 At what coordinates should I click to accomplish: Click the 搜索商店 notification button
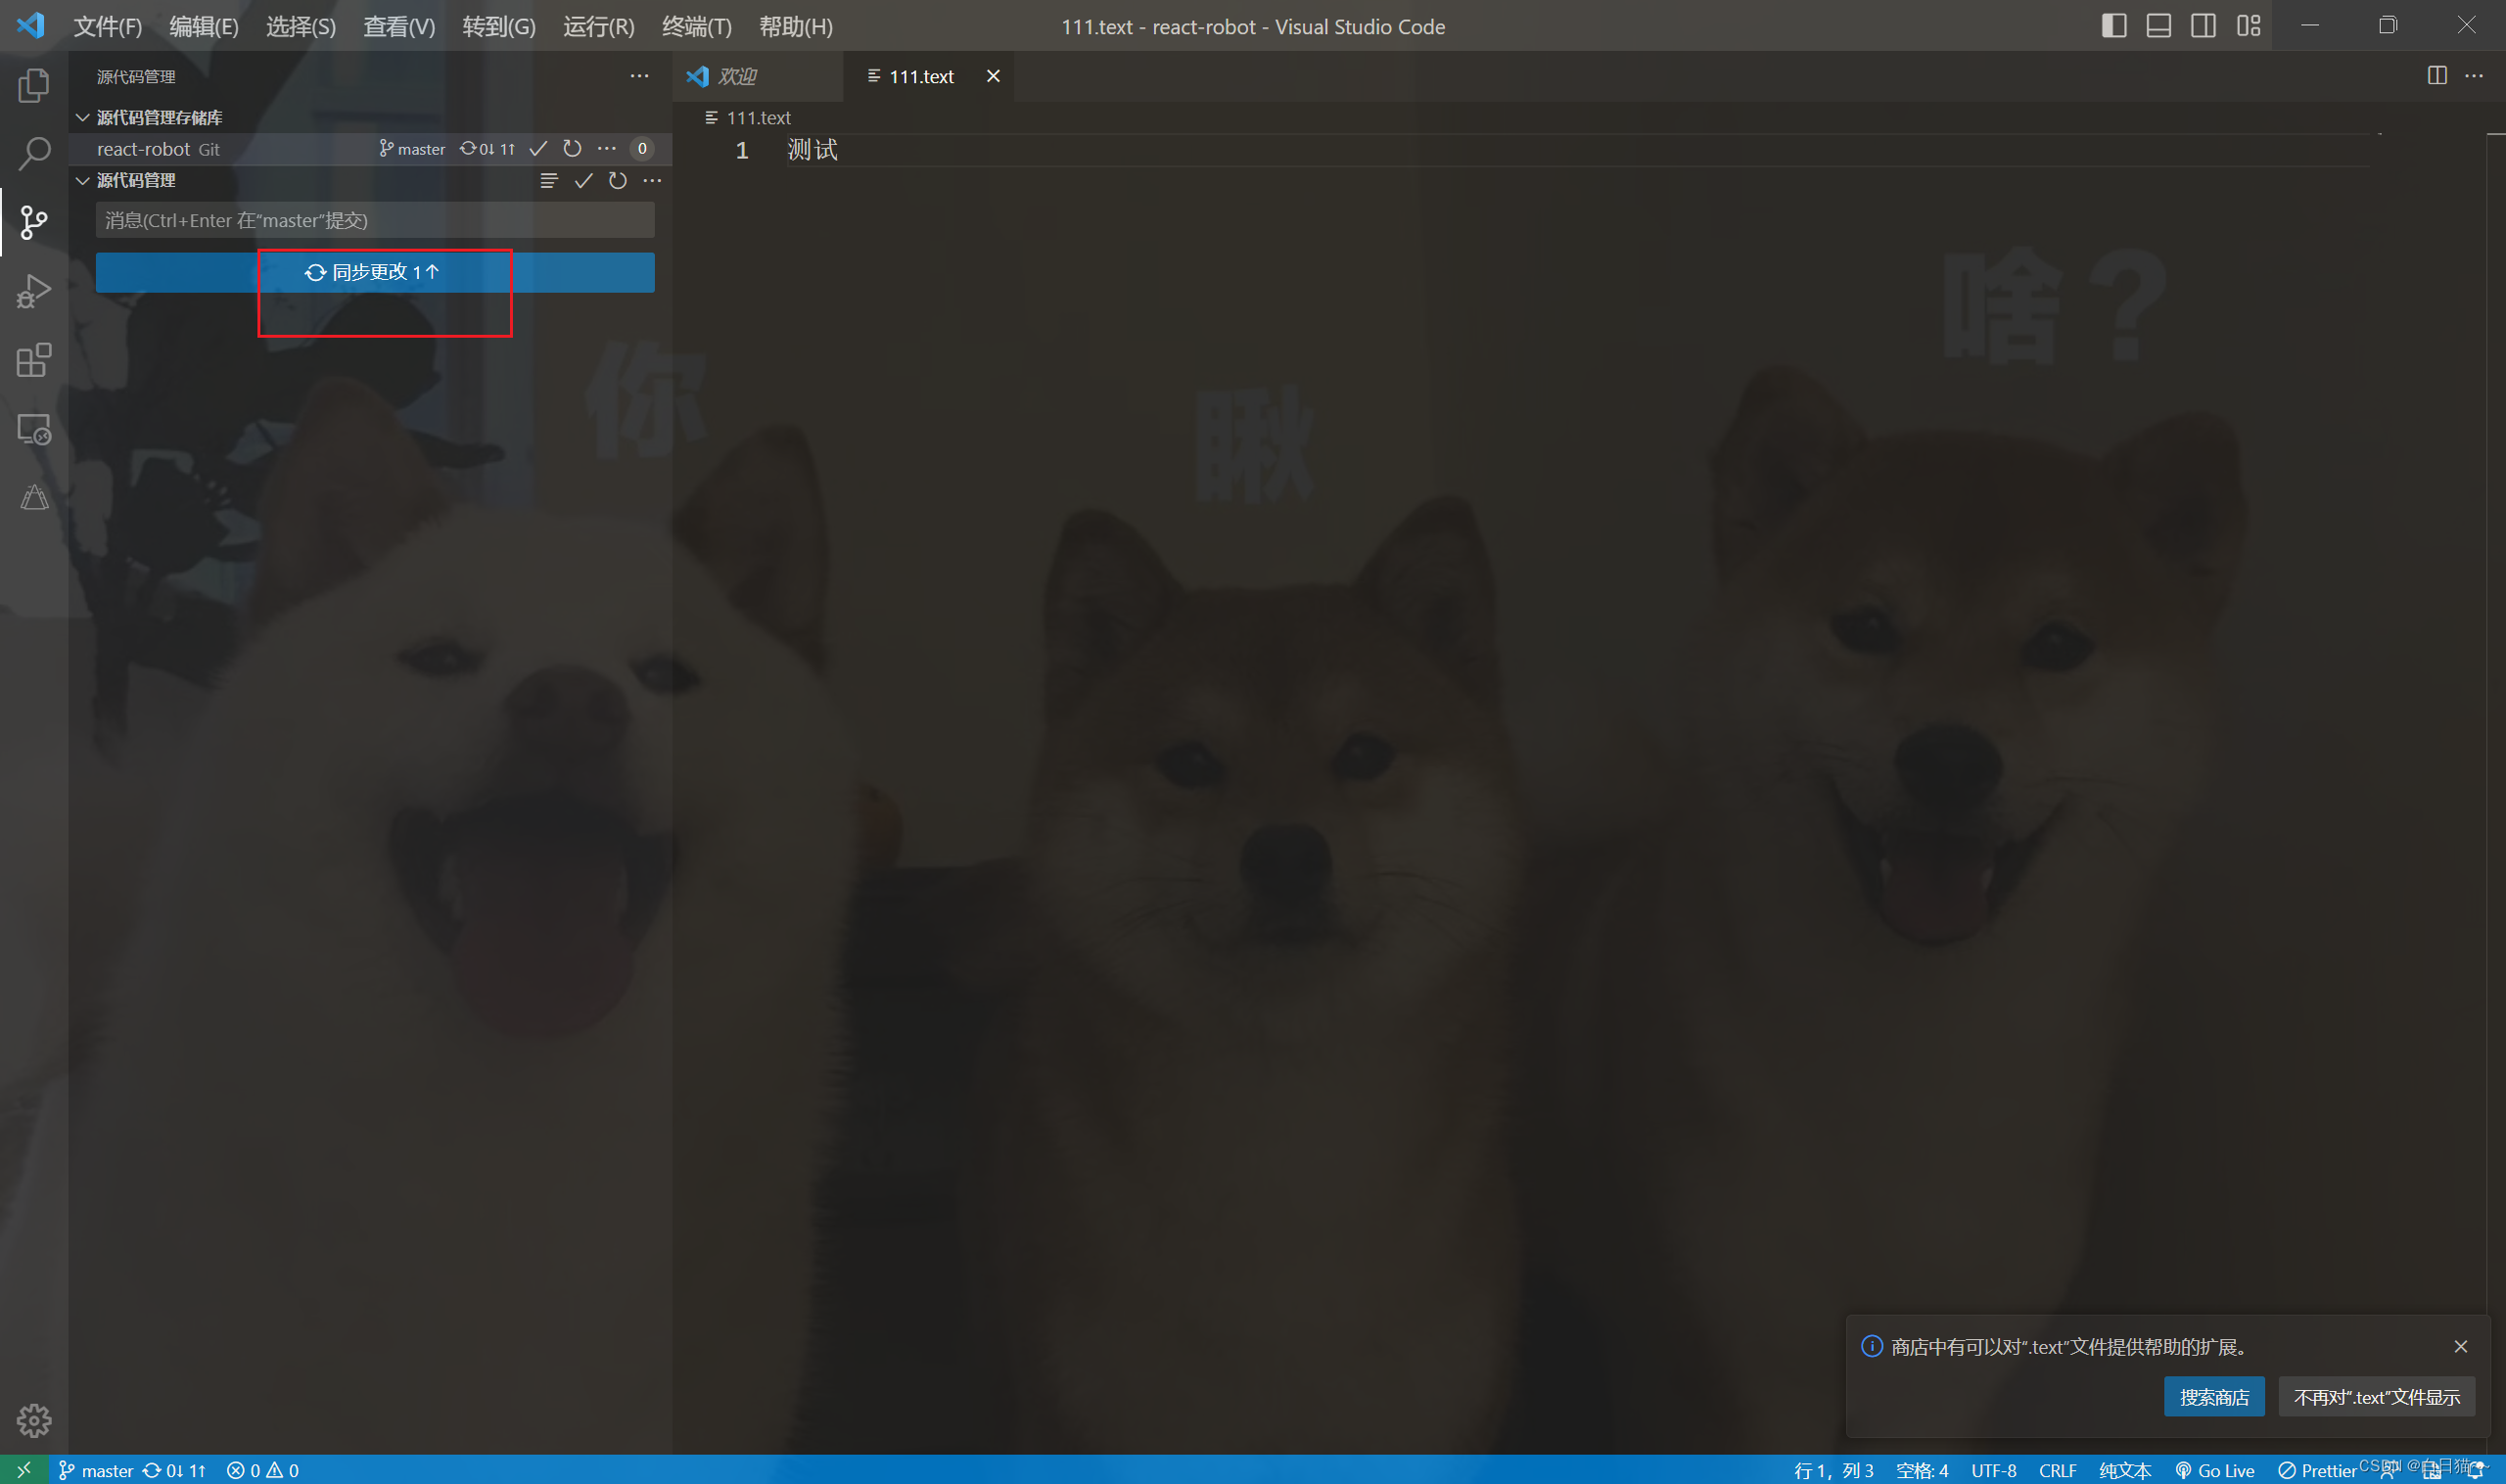pyautogui.click(x=2213, y=1397)
